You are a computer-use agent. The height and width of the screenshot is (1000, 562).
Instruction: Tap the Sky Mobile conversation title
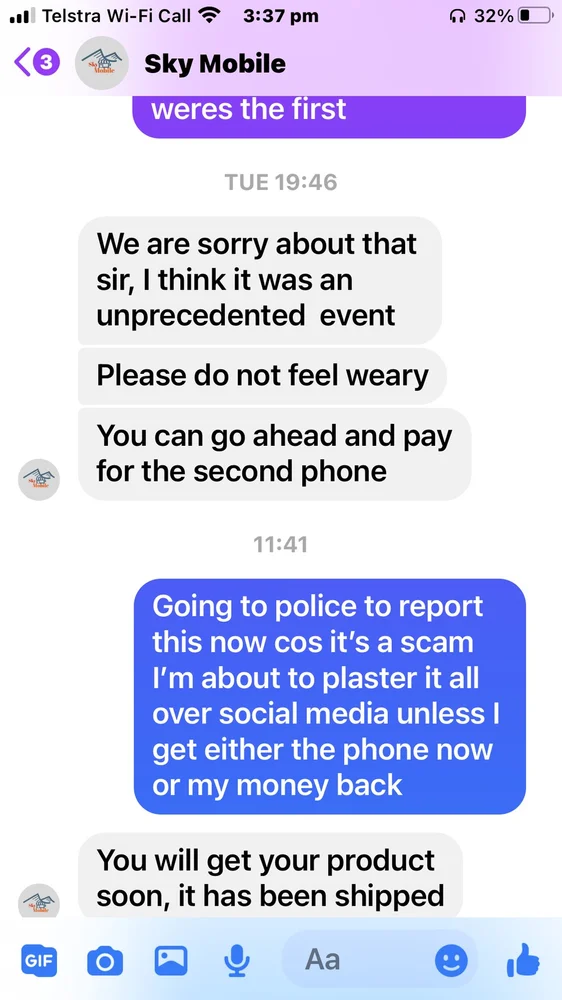point(215,63)
